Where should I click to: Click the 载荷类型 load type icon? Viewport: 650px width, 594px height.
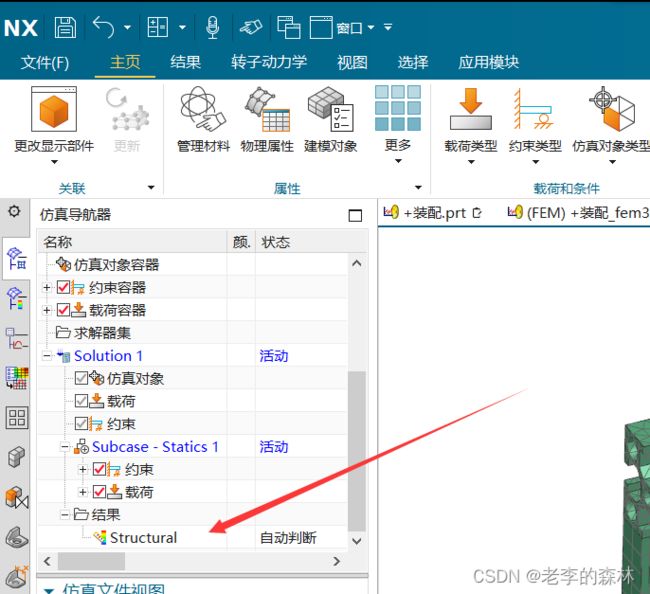(x=471, y=109)
